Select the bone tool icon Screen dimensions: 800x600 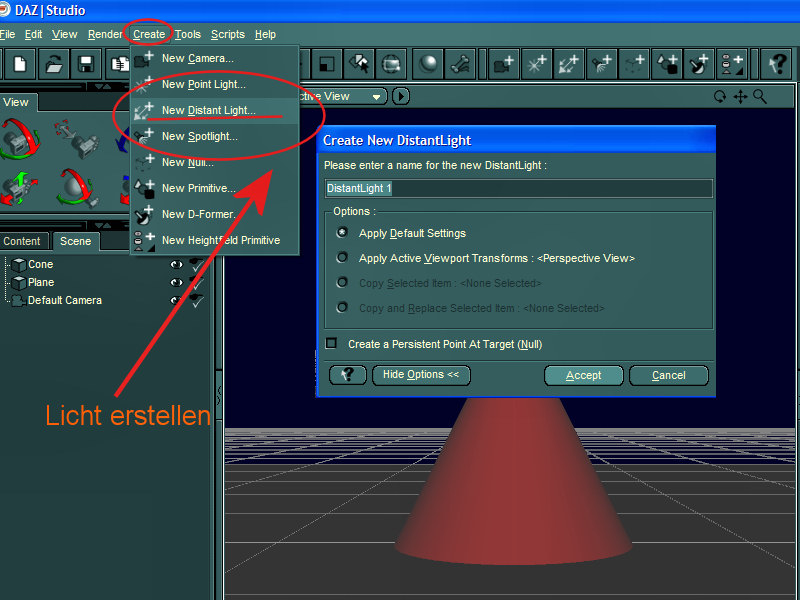460,64
